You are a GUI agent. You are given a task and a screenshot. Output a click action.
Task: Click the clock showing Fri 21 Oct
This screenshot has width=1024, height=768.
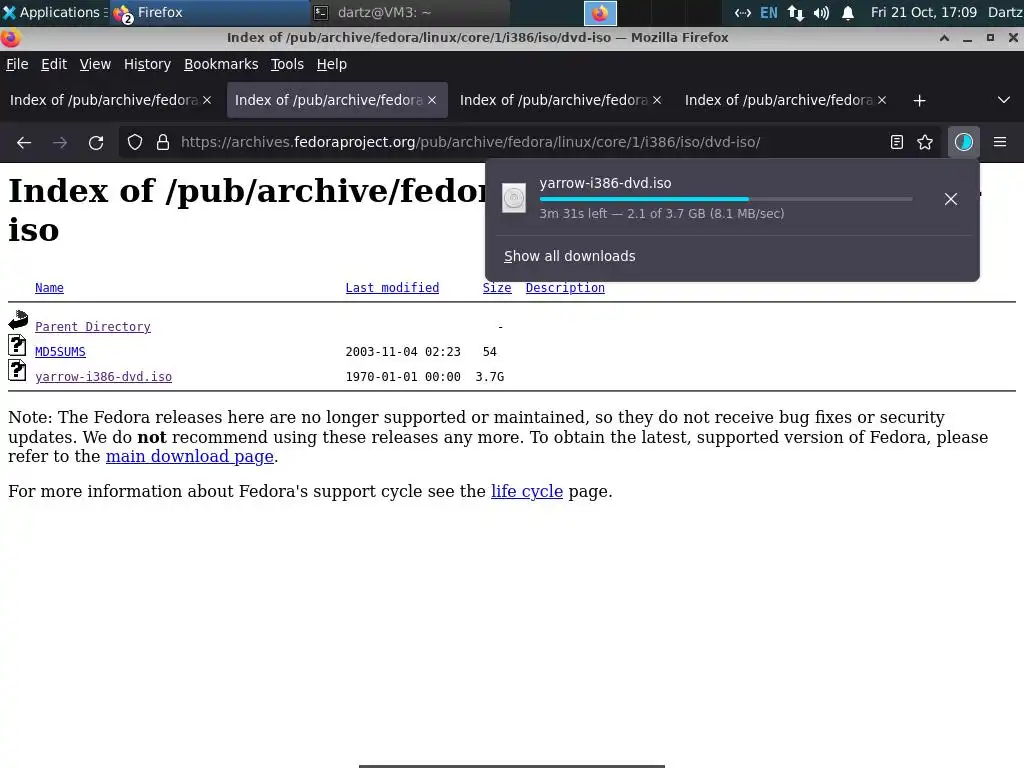(923, 12)
